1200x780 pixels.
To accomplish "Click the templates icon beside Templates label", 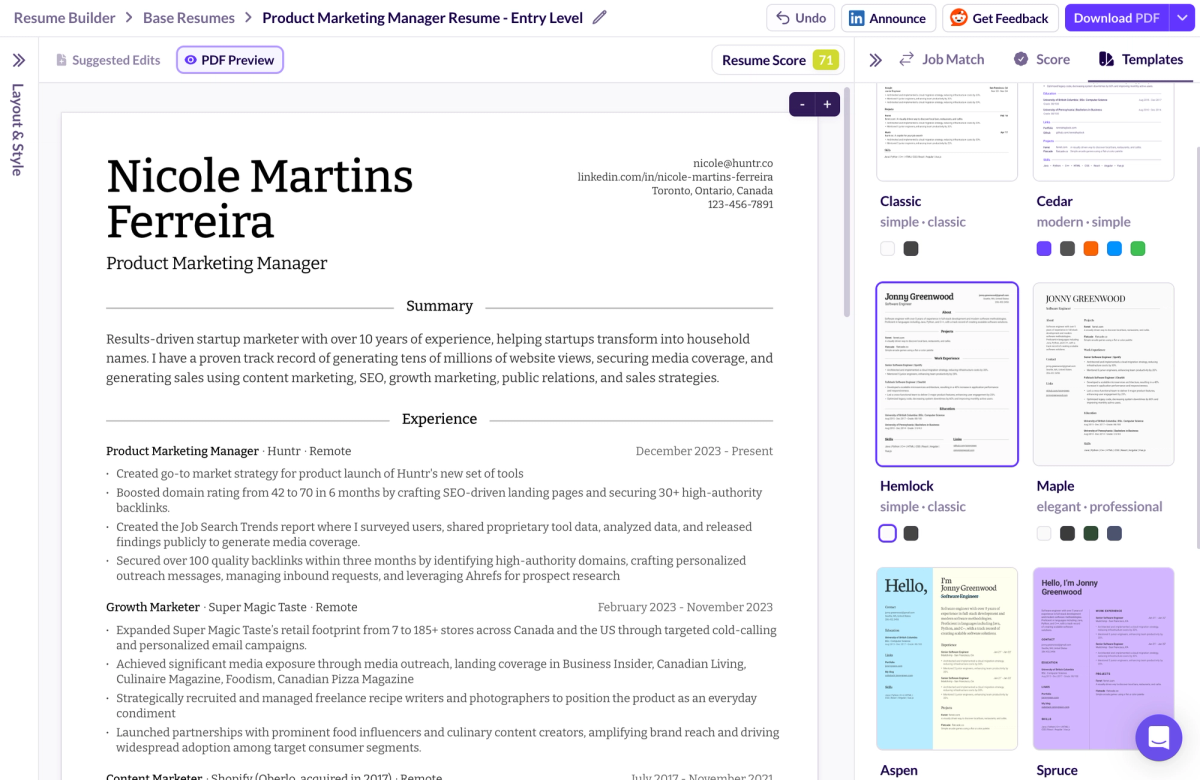I will (x=1107, y=59).
